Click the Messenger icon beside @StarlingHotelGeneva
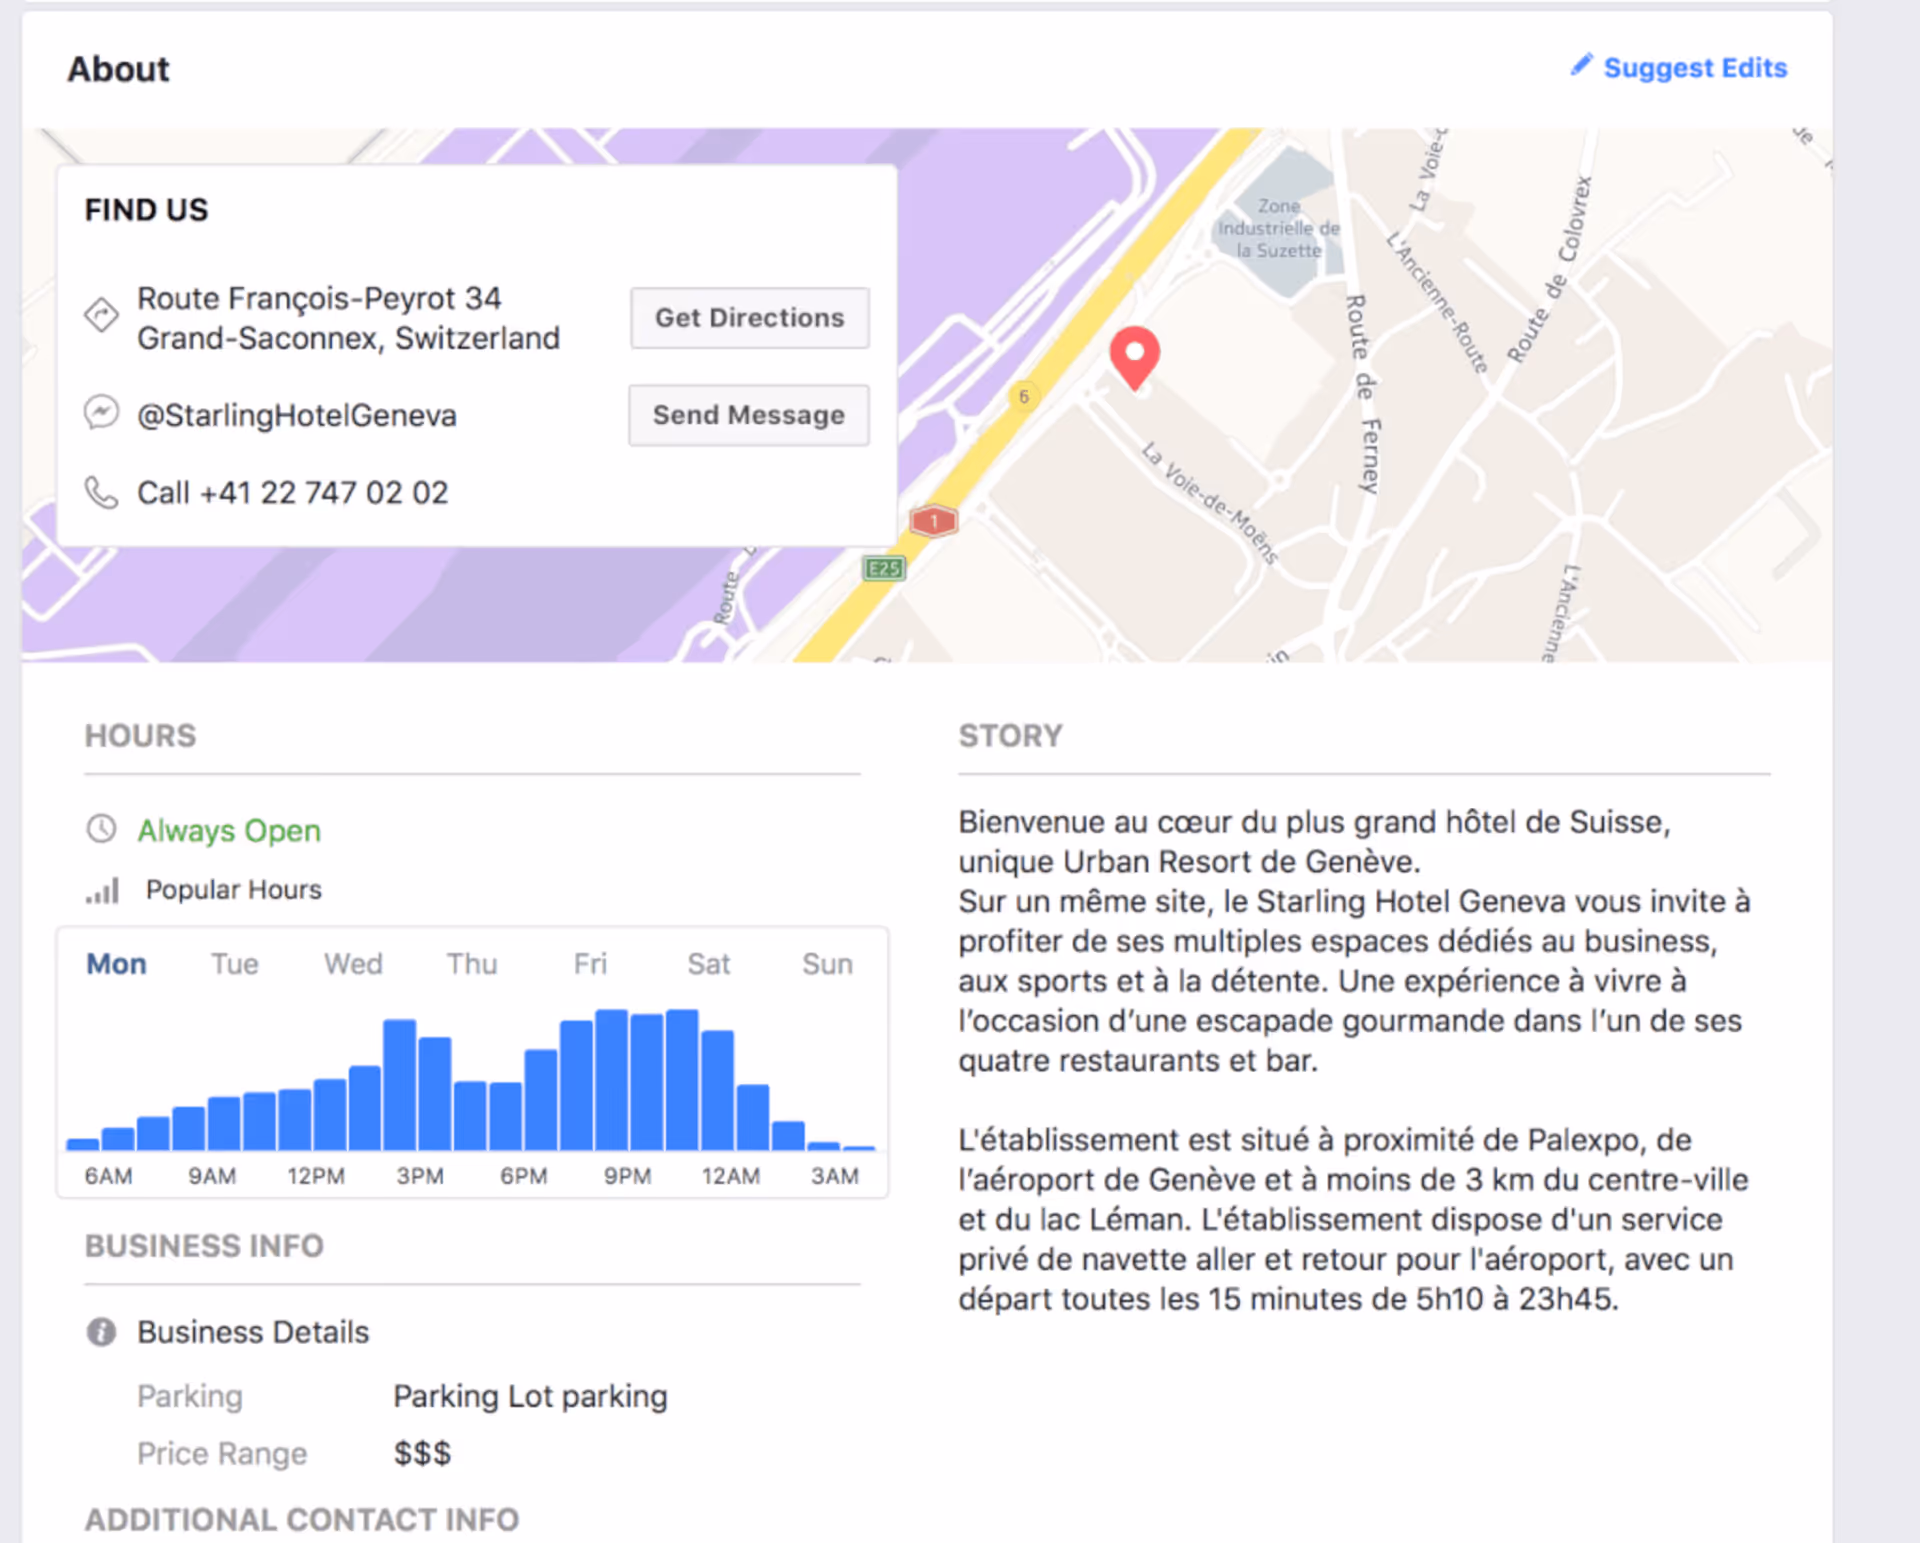 (x=101, y=412)
